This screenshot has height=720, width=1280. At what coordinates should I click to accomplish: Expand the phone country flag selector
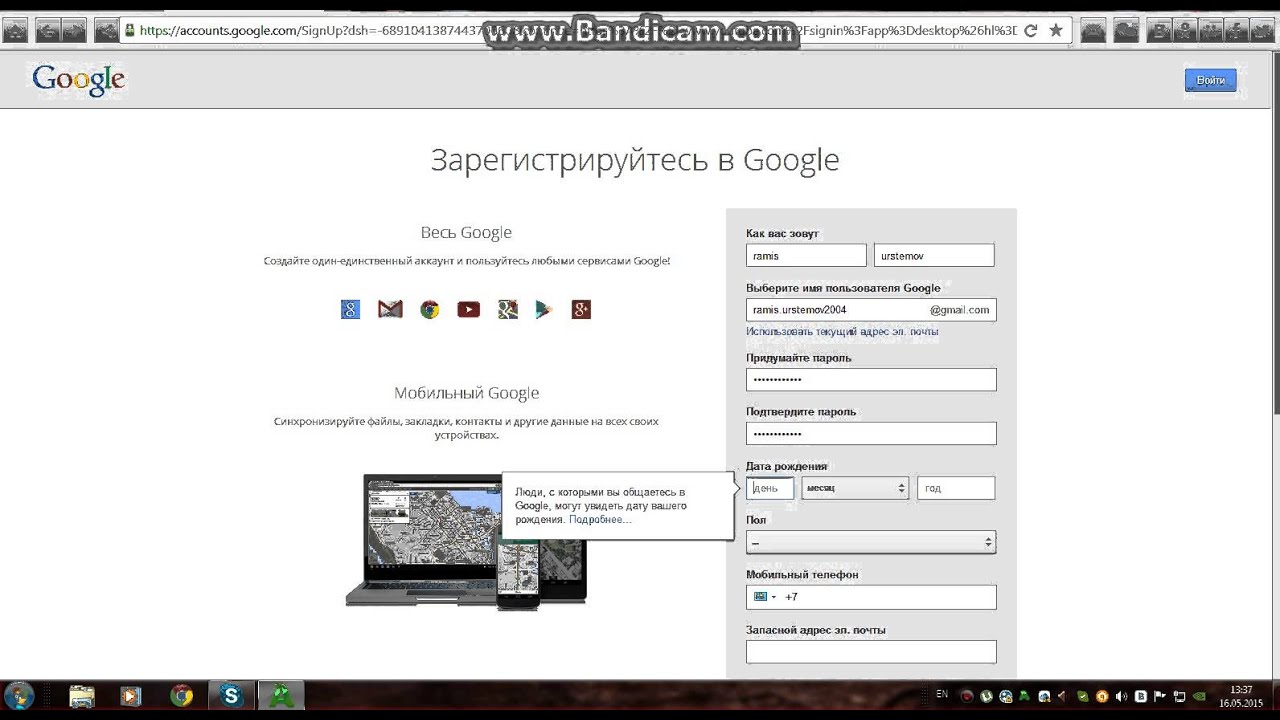(765, 597)
